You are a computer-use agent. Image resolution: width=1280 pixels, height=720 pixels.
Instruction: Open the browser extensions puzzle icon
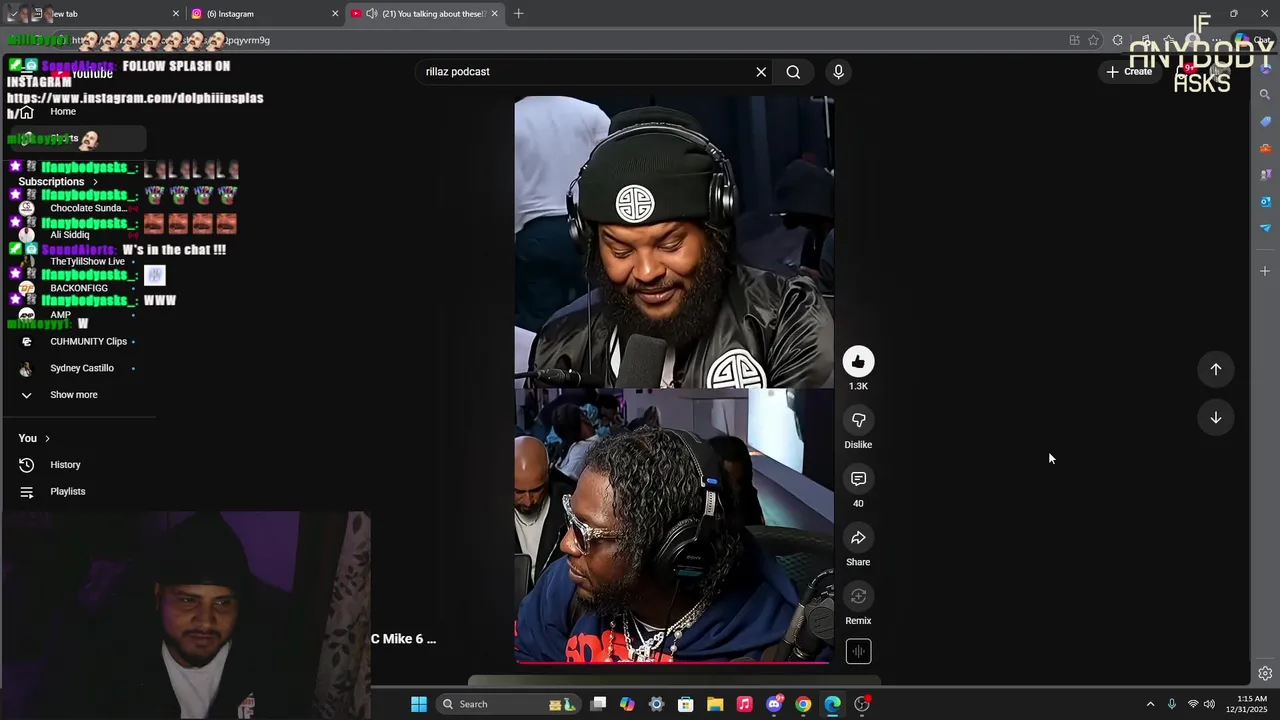(1118, 40)
